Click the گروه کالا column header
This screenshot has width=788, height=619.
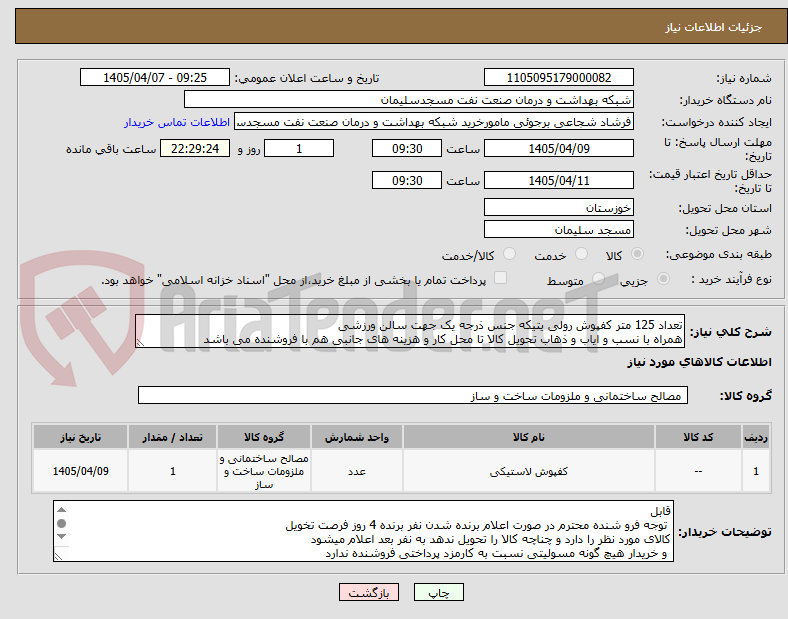coord(264,437)
